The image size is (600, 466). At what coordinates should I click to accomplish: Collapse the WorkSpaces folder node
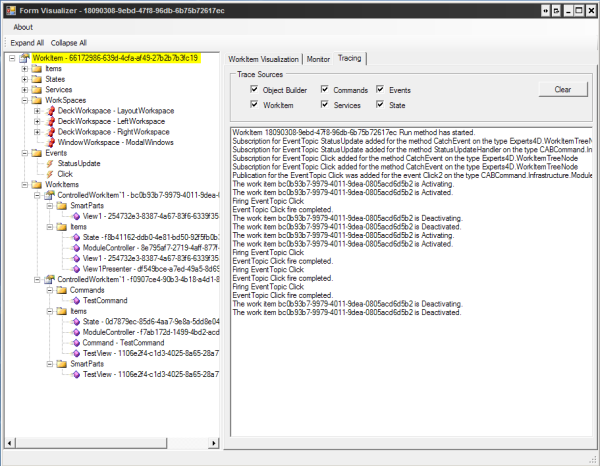[25, 100]
